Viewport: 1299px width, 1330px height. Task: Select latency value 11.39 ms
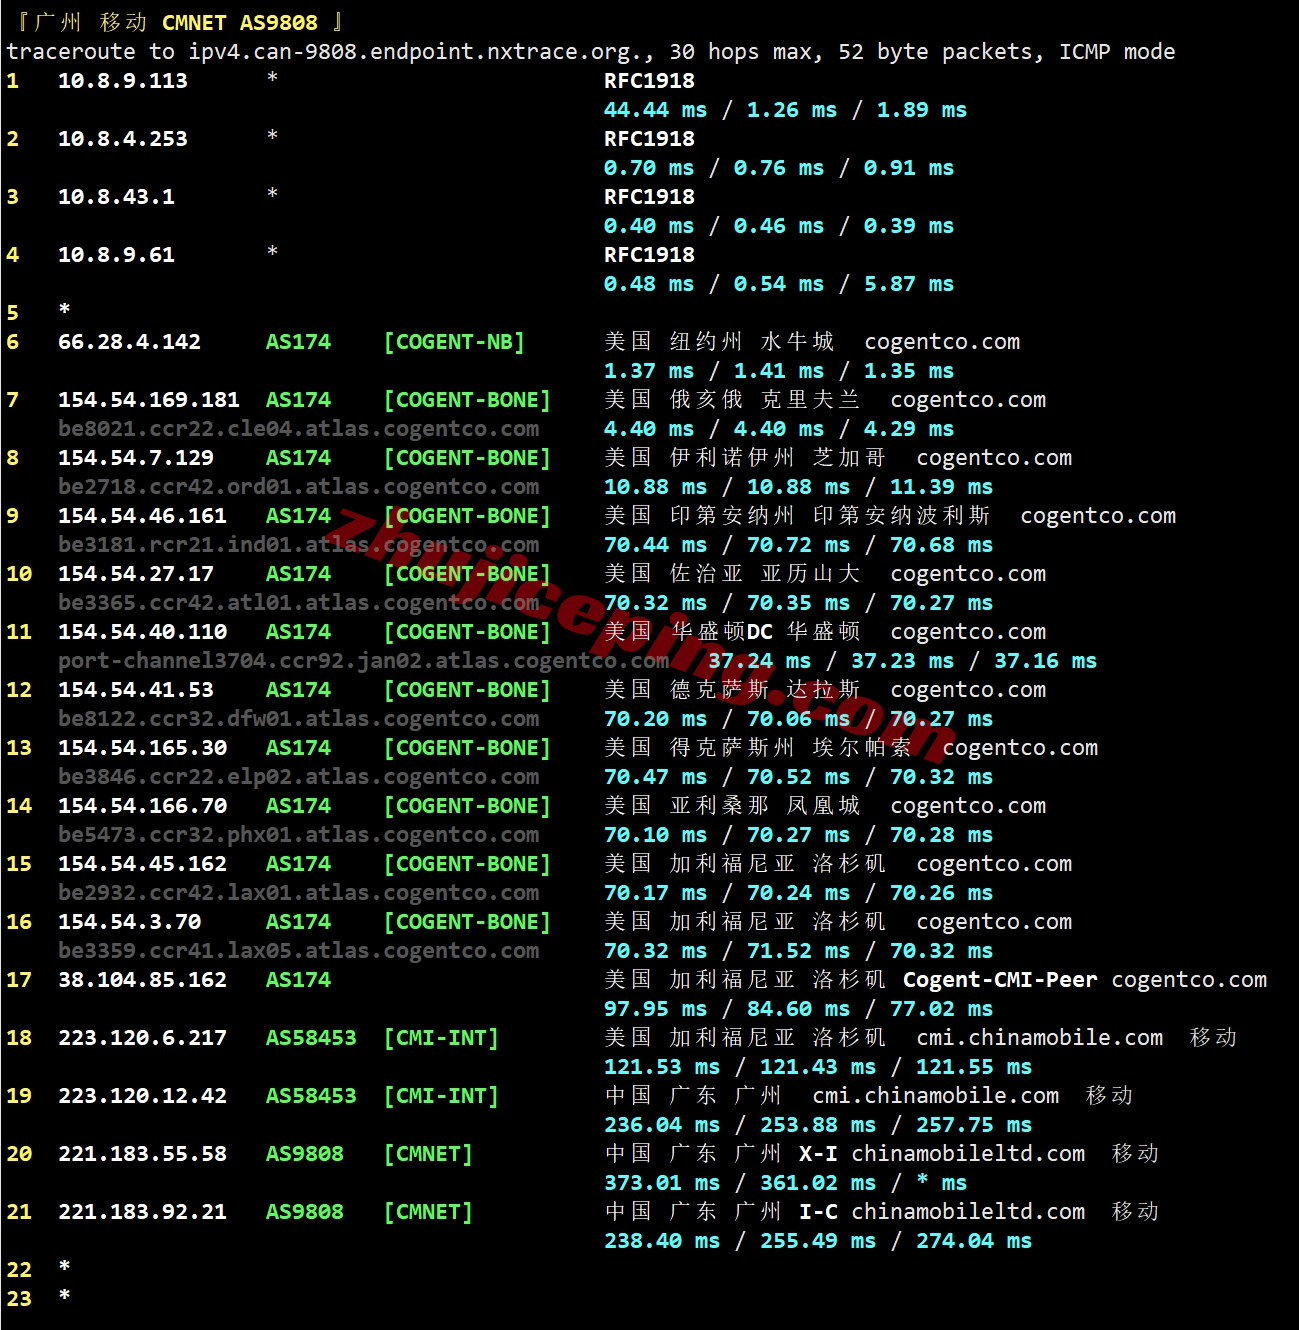941,487
